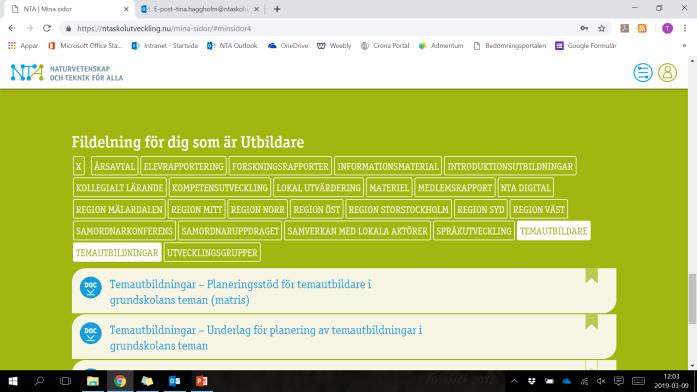Click the RSS extension icon
The width and height of the screenshot is (697, 392).
[x=642, y=28]
